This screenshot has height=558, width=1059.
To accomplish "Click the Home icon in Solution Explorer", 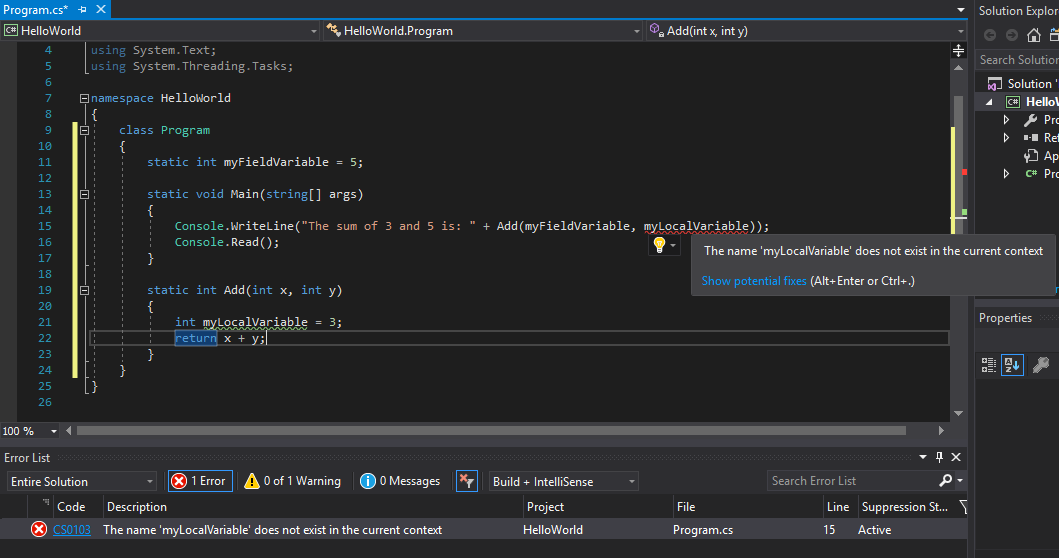I will pos(1032,36).
